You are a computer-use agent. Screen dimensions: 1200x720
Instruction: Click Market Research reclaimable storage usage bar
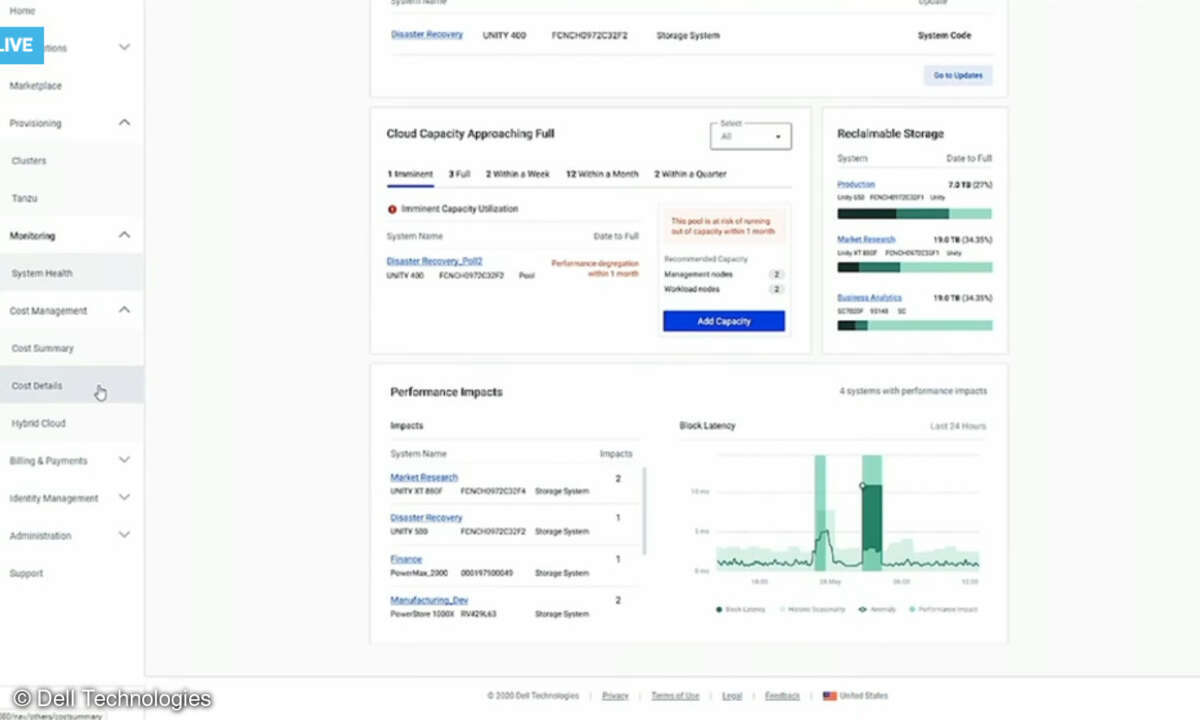[914, 267]
